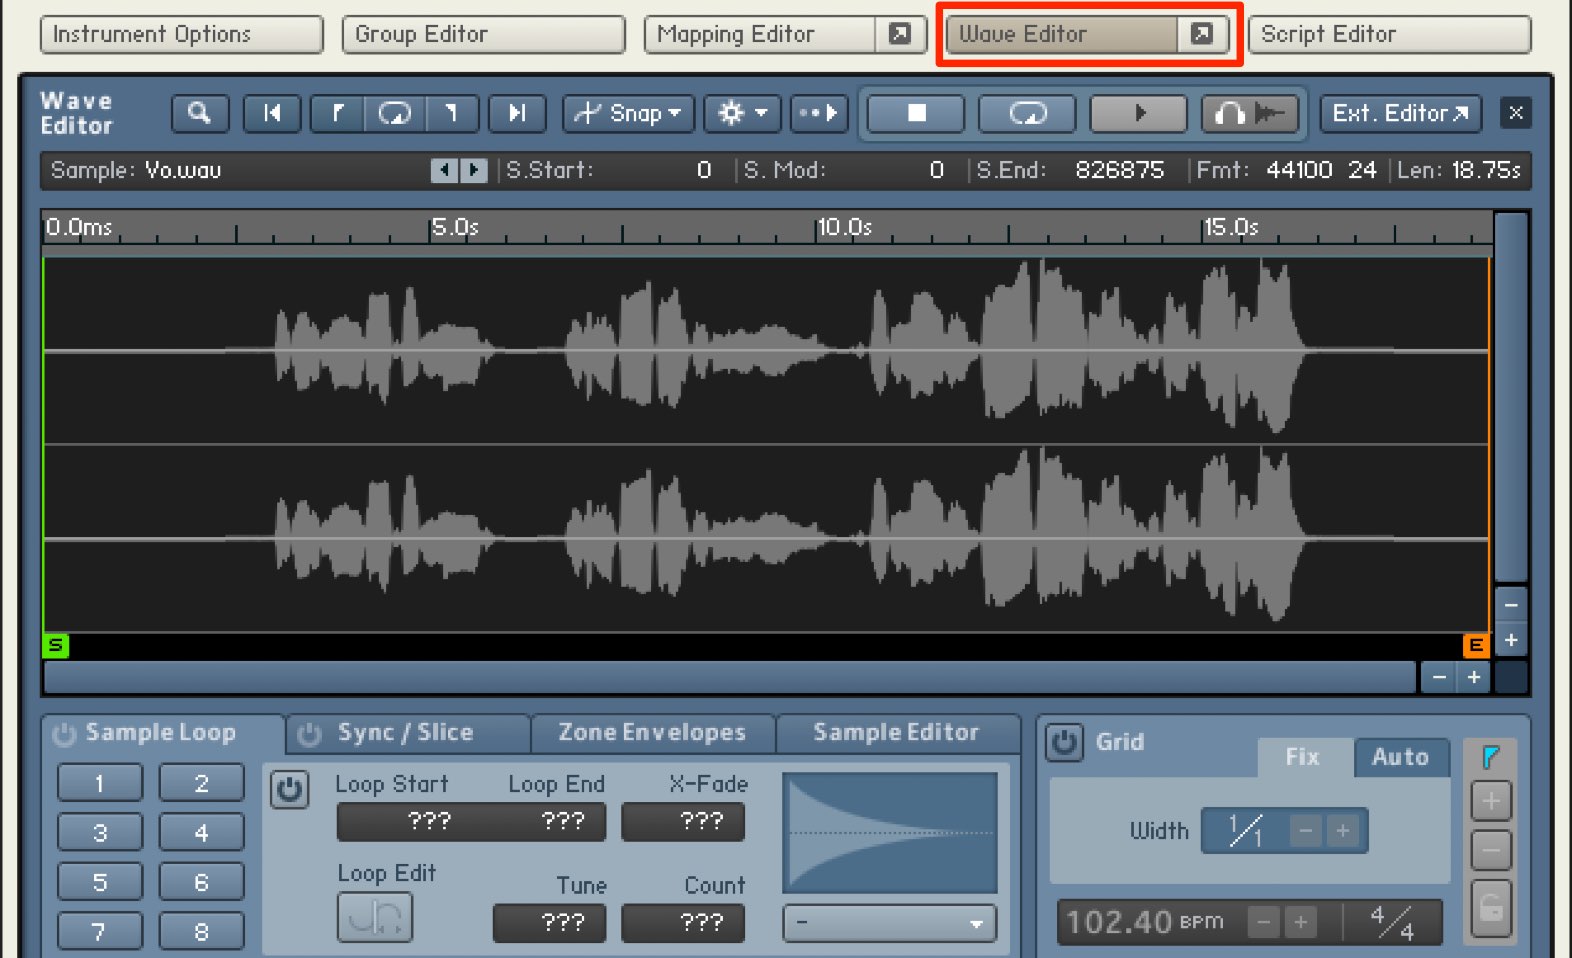
Task: Select loop slot 4
Action: (x=201, y=832)
